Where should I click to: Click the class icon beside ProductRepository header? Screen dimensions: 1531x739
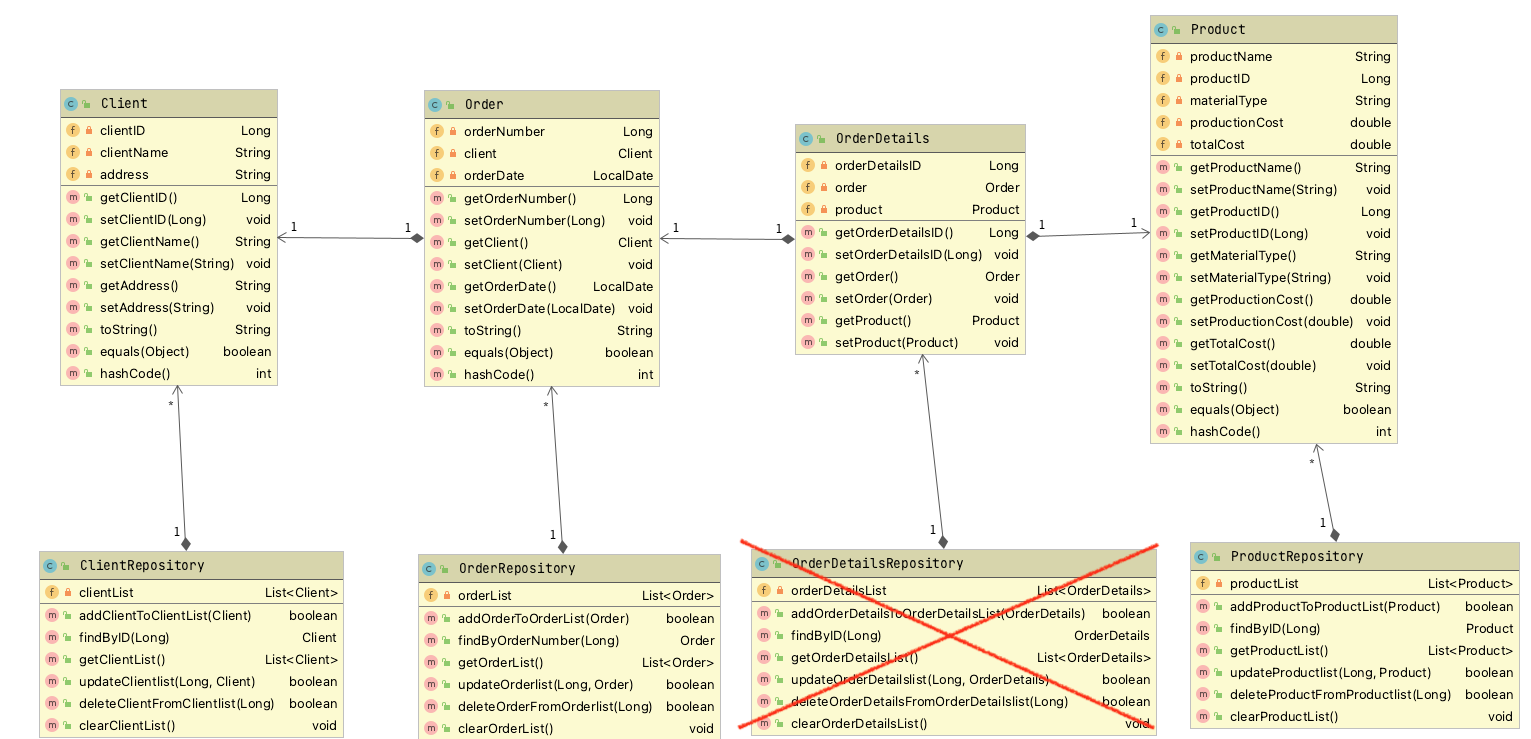1201,556
